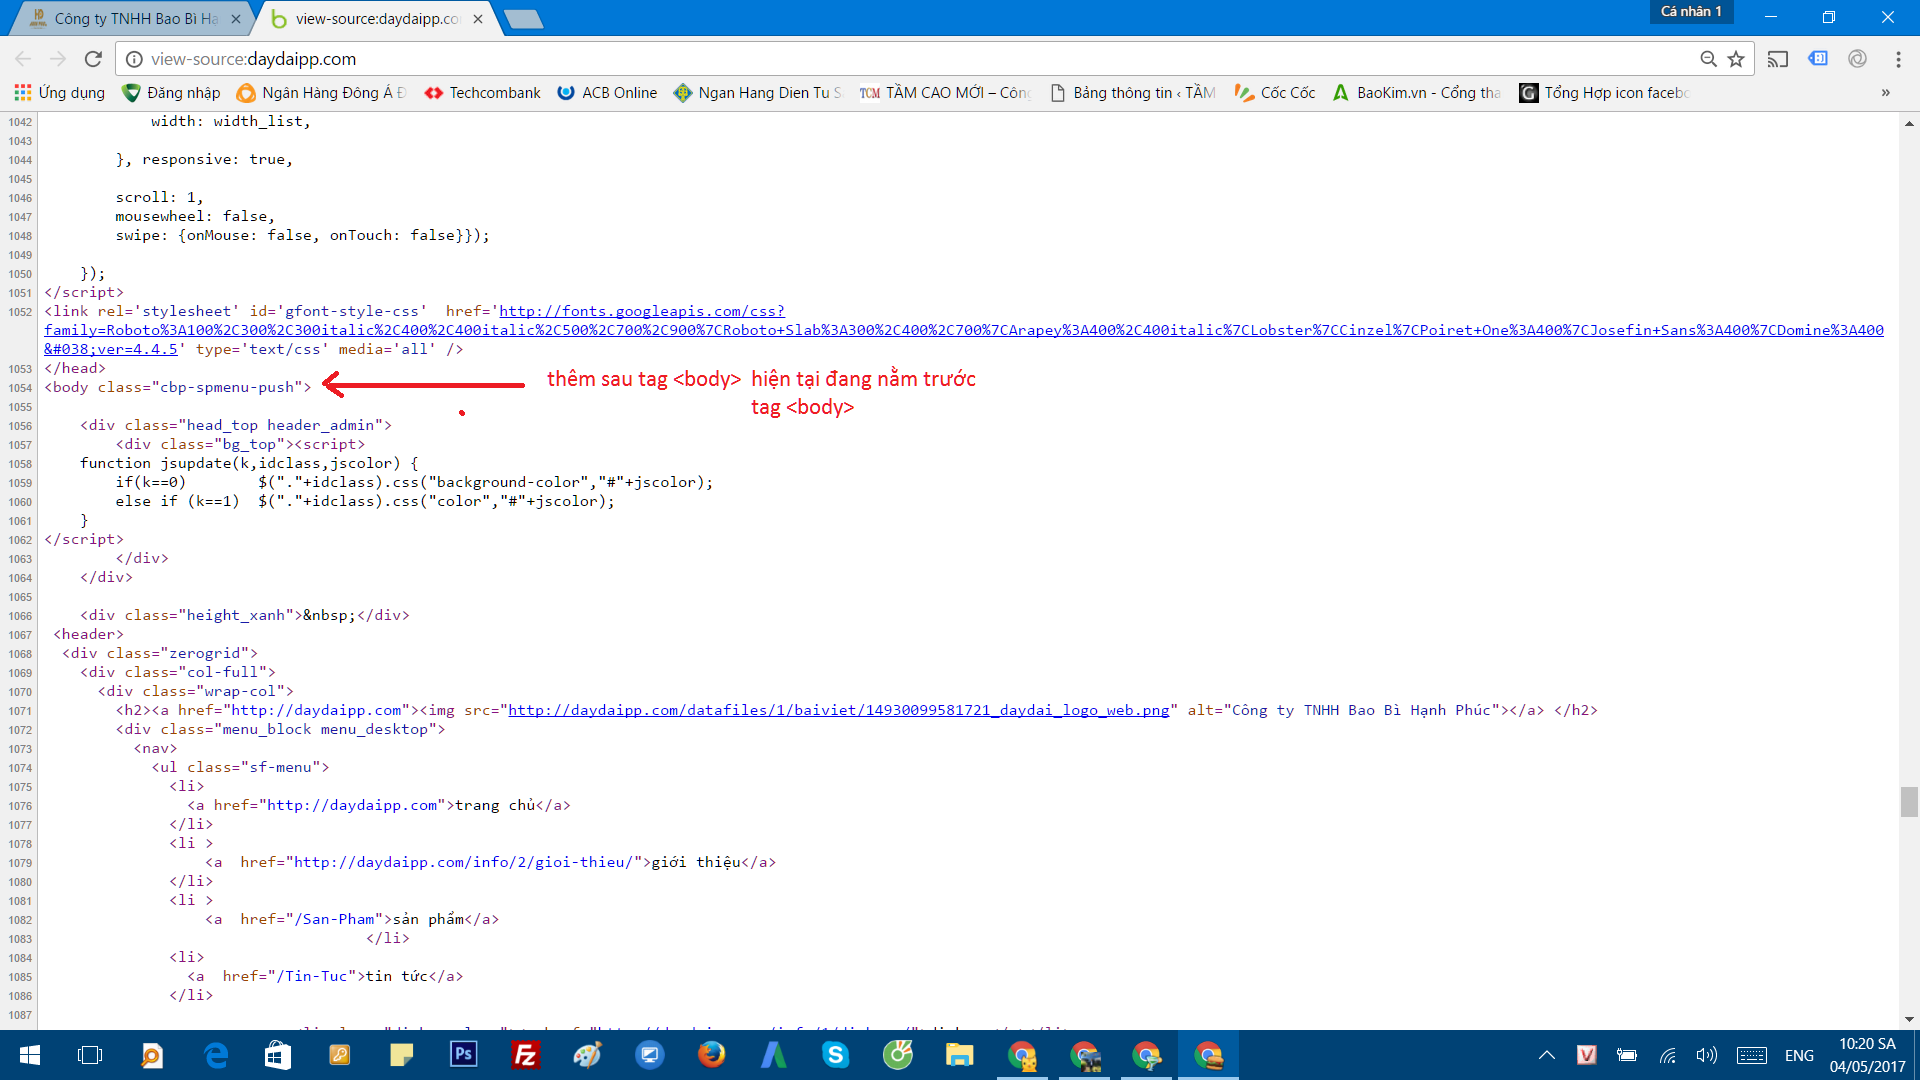Open touch keyboard tray icon
Screen dimensions: 1920x1080
point(1752,1055)
